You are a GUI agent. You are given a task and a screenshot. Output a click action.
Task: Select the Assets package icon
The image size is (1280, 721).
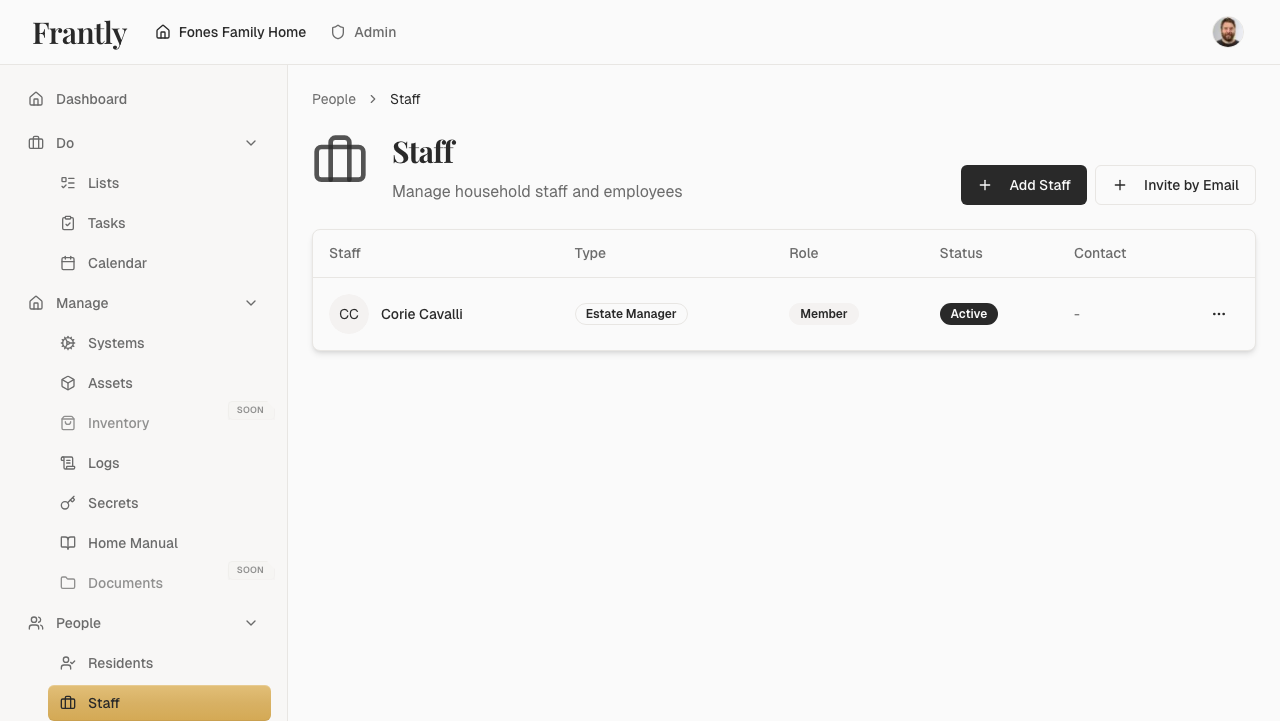point(67,382)
